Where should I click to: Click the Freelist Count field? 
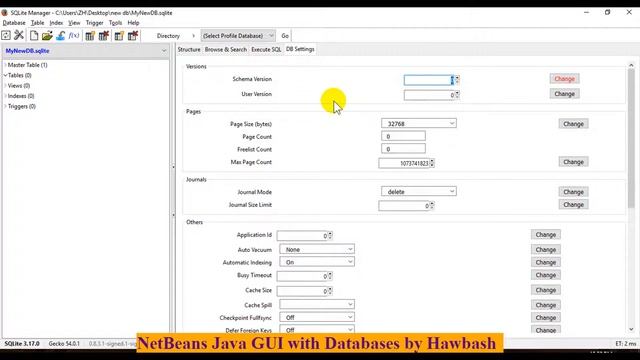pos(403,149)
